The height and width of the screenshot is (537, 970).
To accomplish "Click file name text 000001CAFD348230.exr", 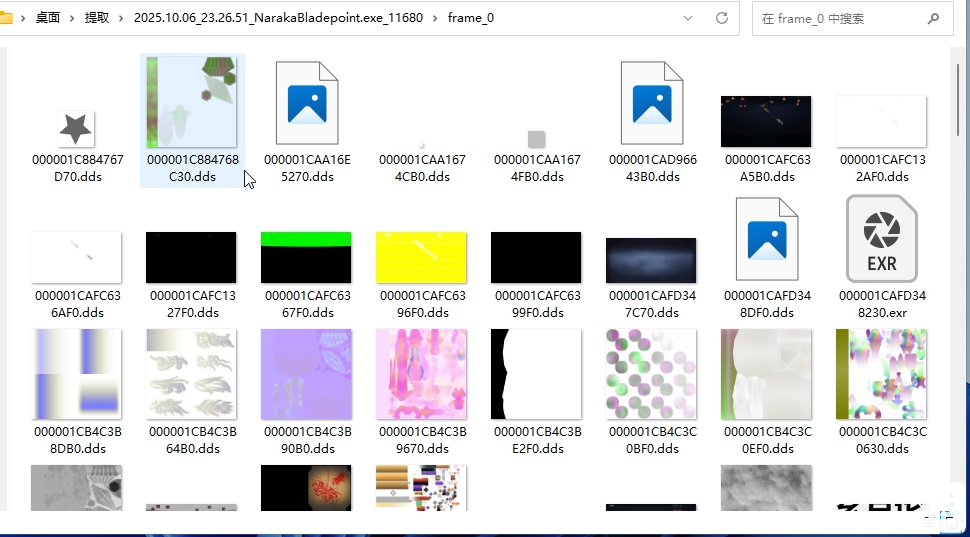I will pyautogui.click(x=882, y=304).
